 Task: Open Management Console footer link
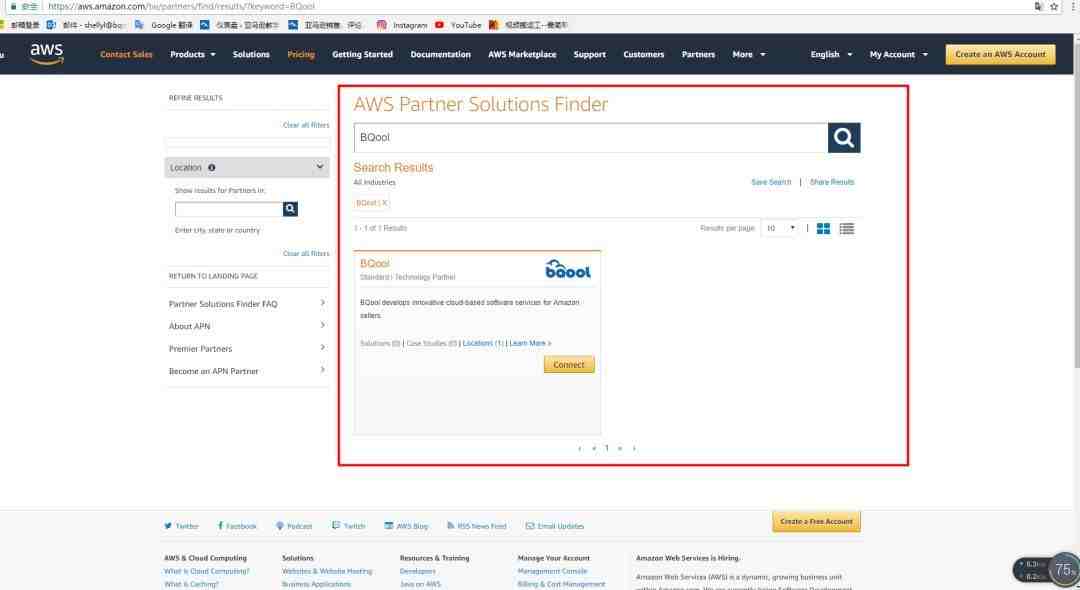coord(552,571)
